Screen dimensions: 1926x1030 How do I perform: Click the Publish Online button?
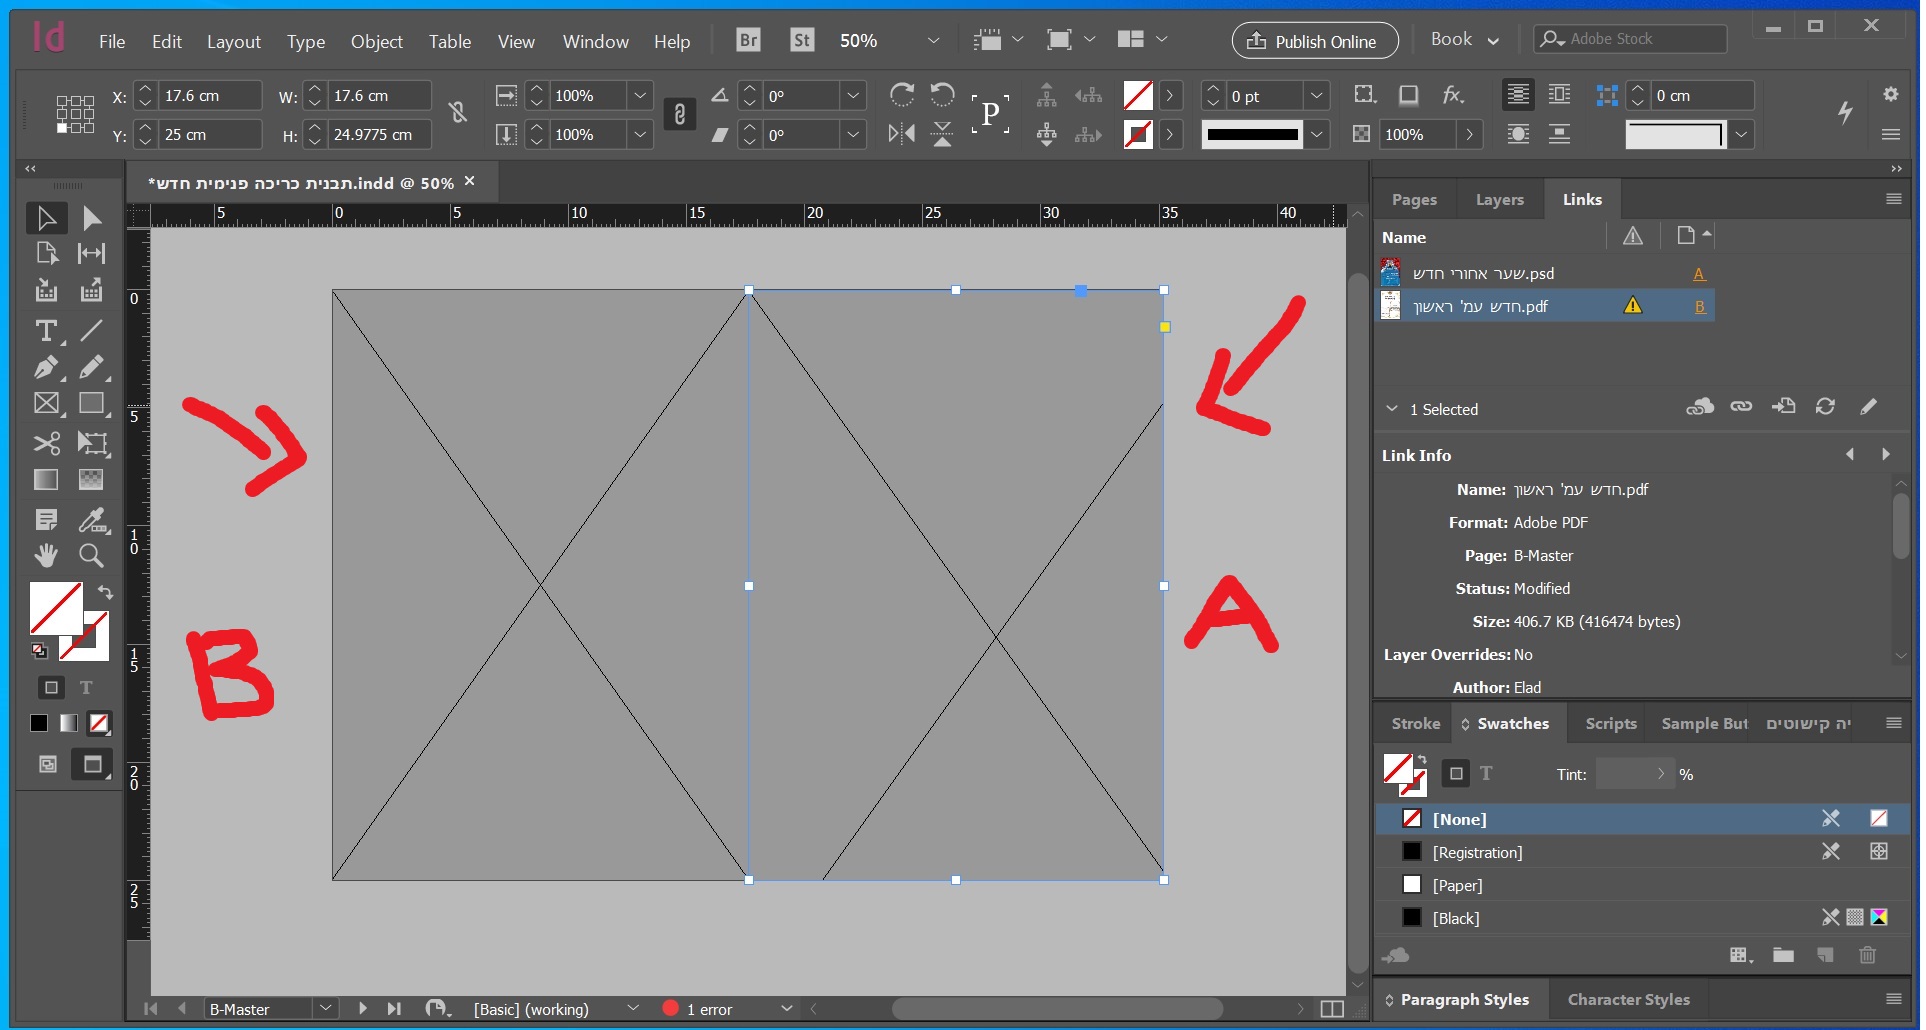1314,41
